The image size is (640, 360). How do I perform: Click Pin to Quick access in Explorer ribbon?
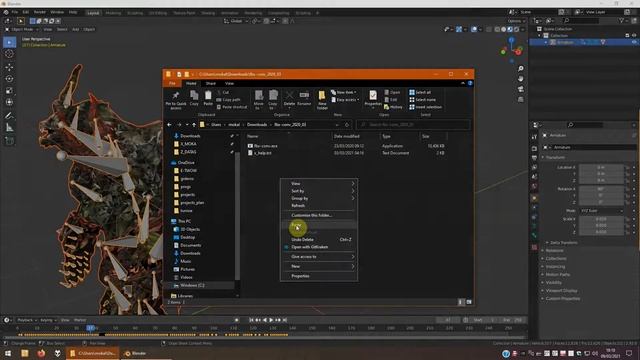pyautogui.click(x=176, y=100)
